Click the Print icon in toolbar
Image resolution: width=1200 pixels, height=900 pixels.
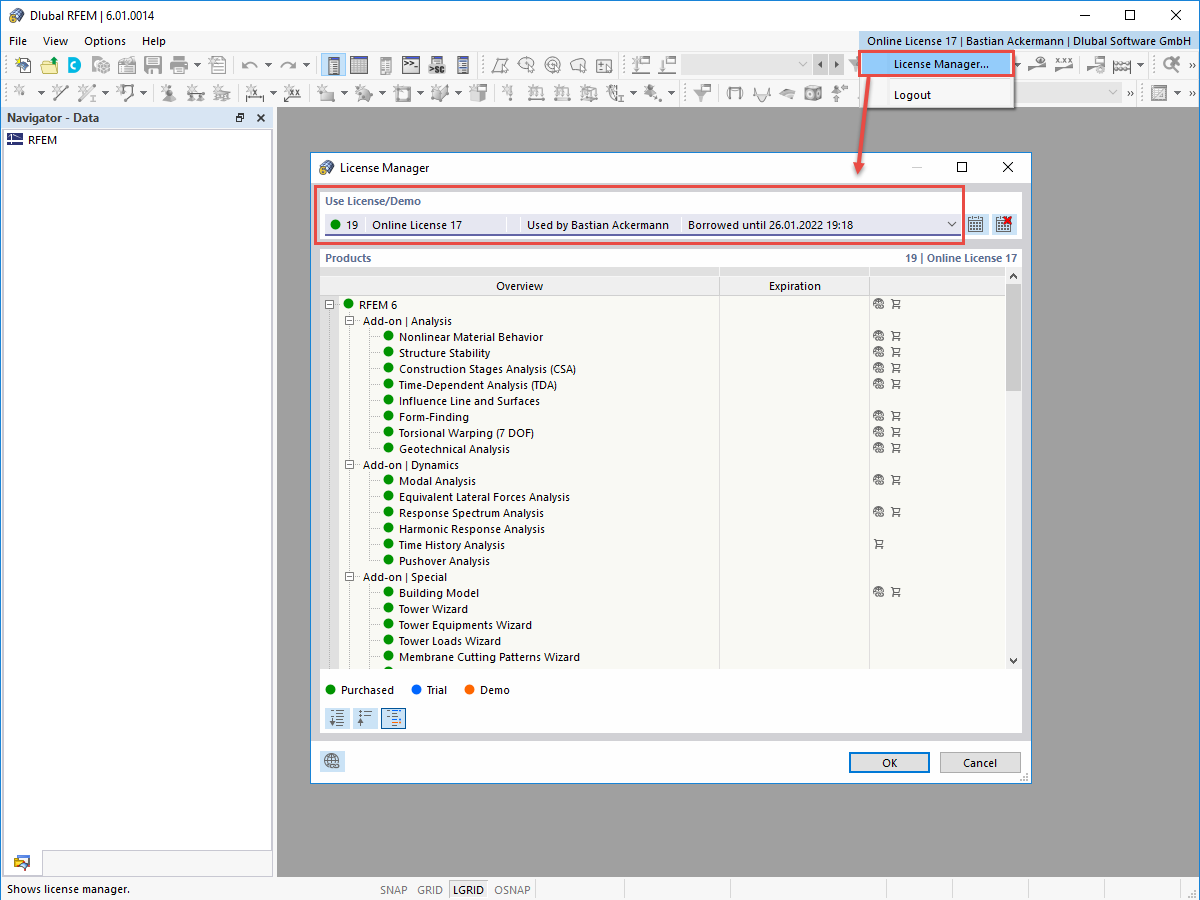[x=180, y=63]
